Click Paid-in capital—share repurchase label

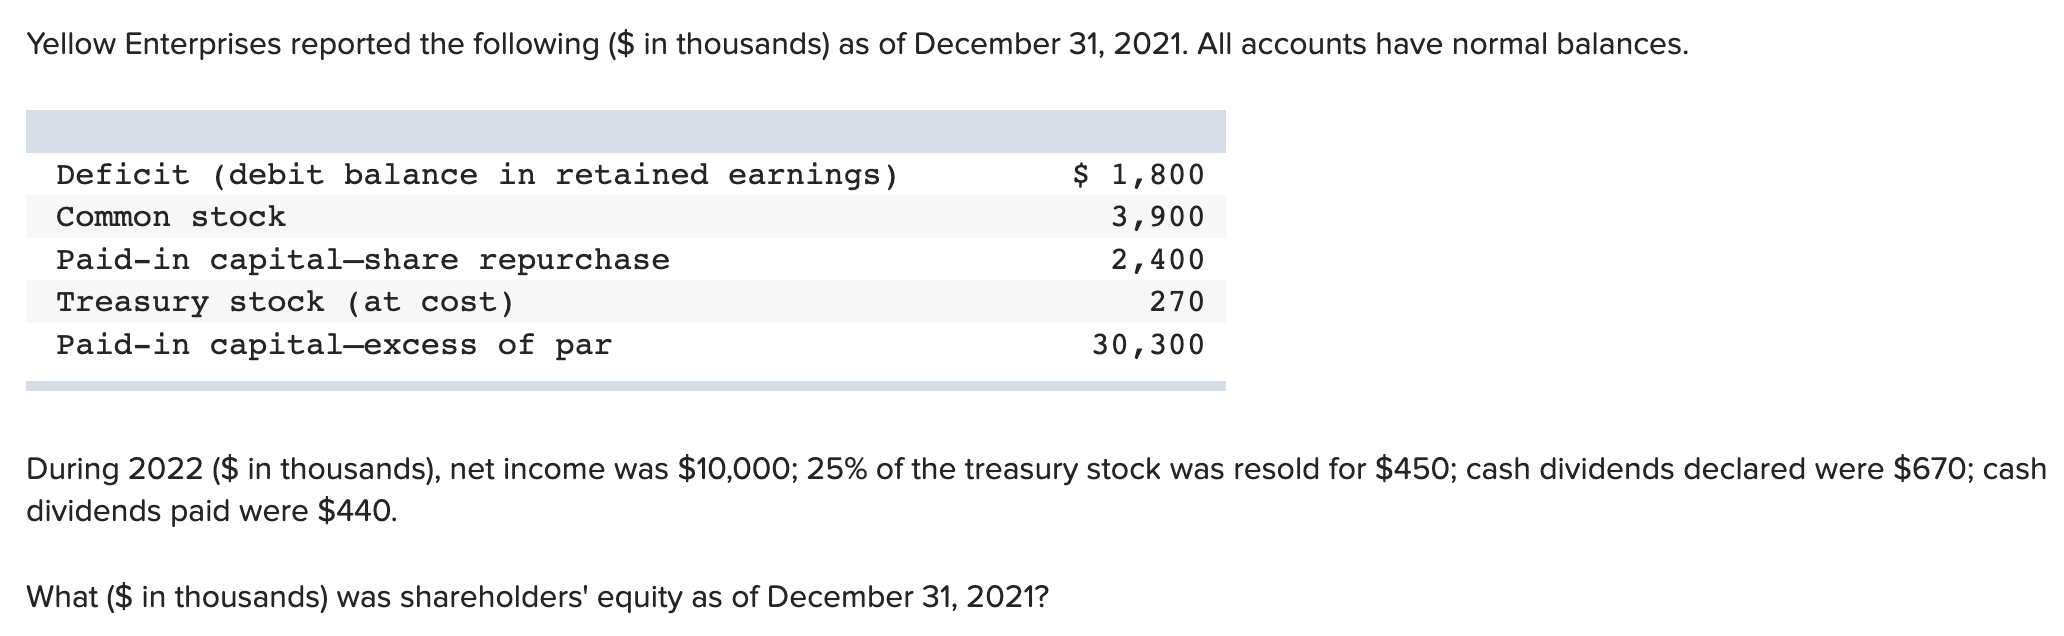(x=363, y=260)
